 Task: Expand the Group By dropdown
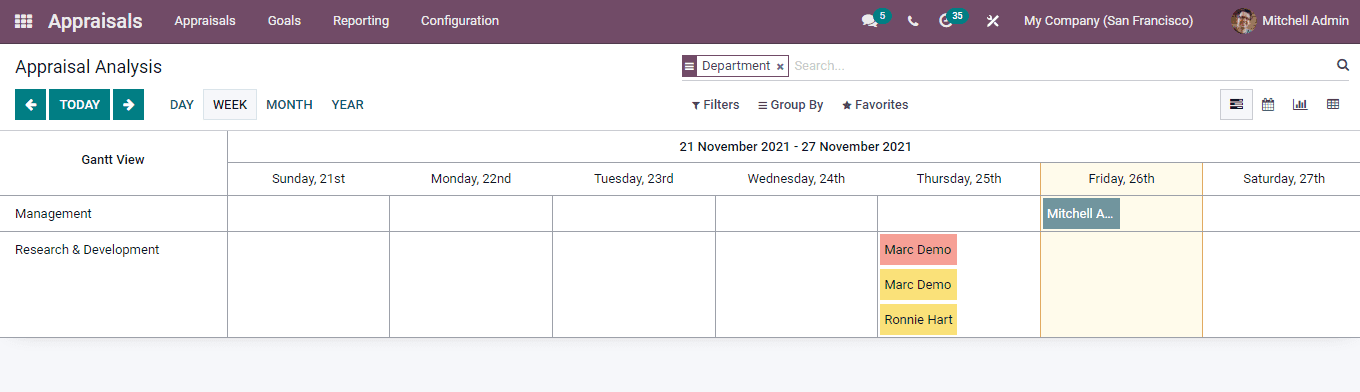click(x=791, y=105)
